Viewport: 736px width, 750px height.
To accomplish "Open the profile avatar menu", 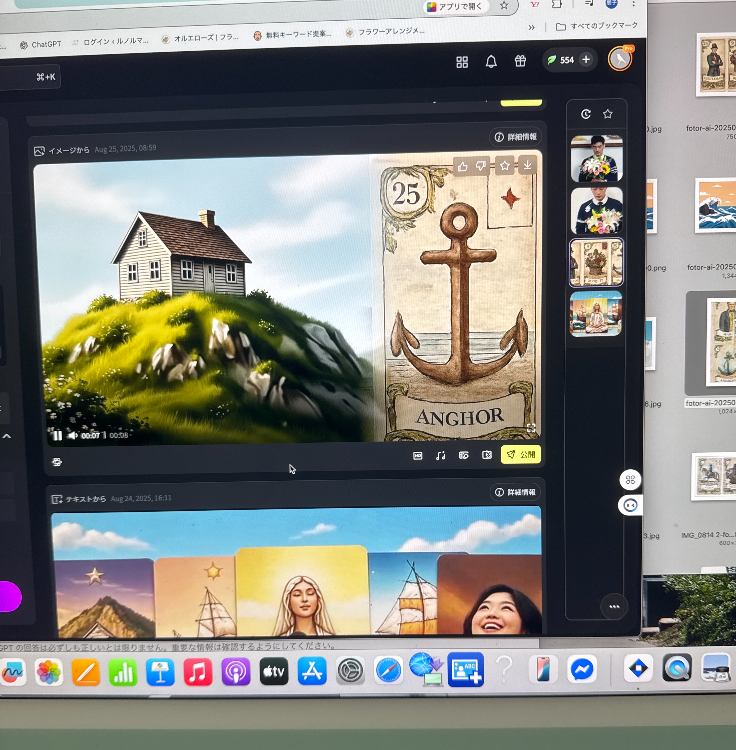I will [620, 59].
